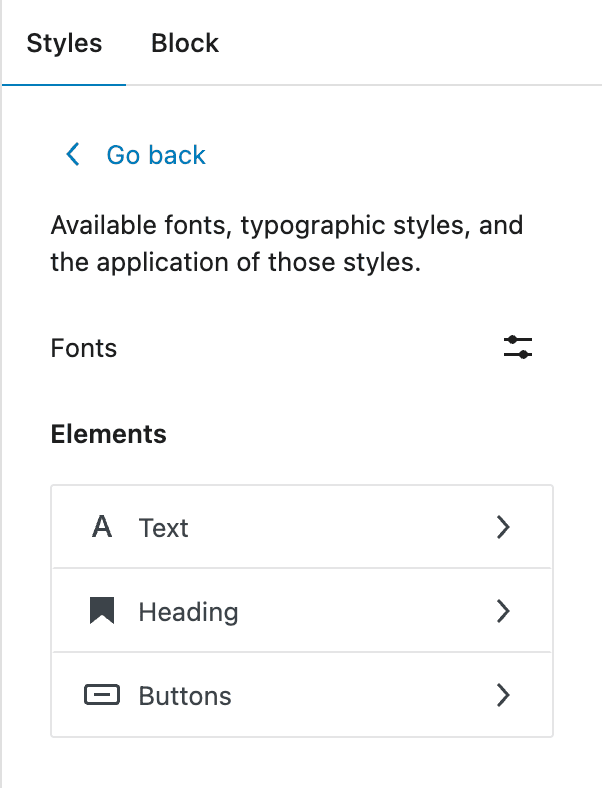Image resolution: width=602 pixels, height=788 pixels.
Task: Switch to the Styles tab
Action: (x=64, y=44)
